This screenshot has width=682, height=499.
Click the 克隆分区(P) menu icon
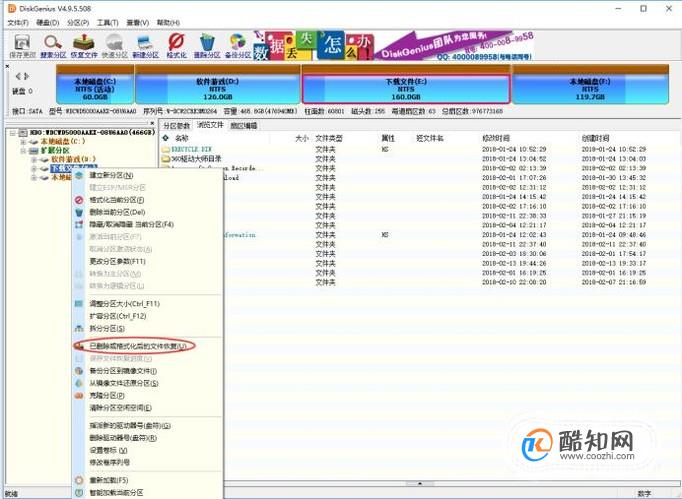pyautogui.click(x=79, y=395)
